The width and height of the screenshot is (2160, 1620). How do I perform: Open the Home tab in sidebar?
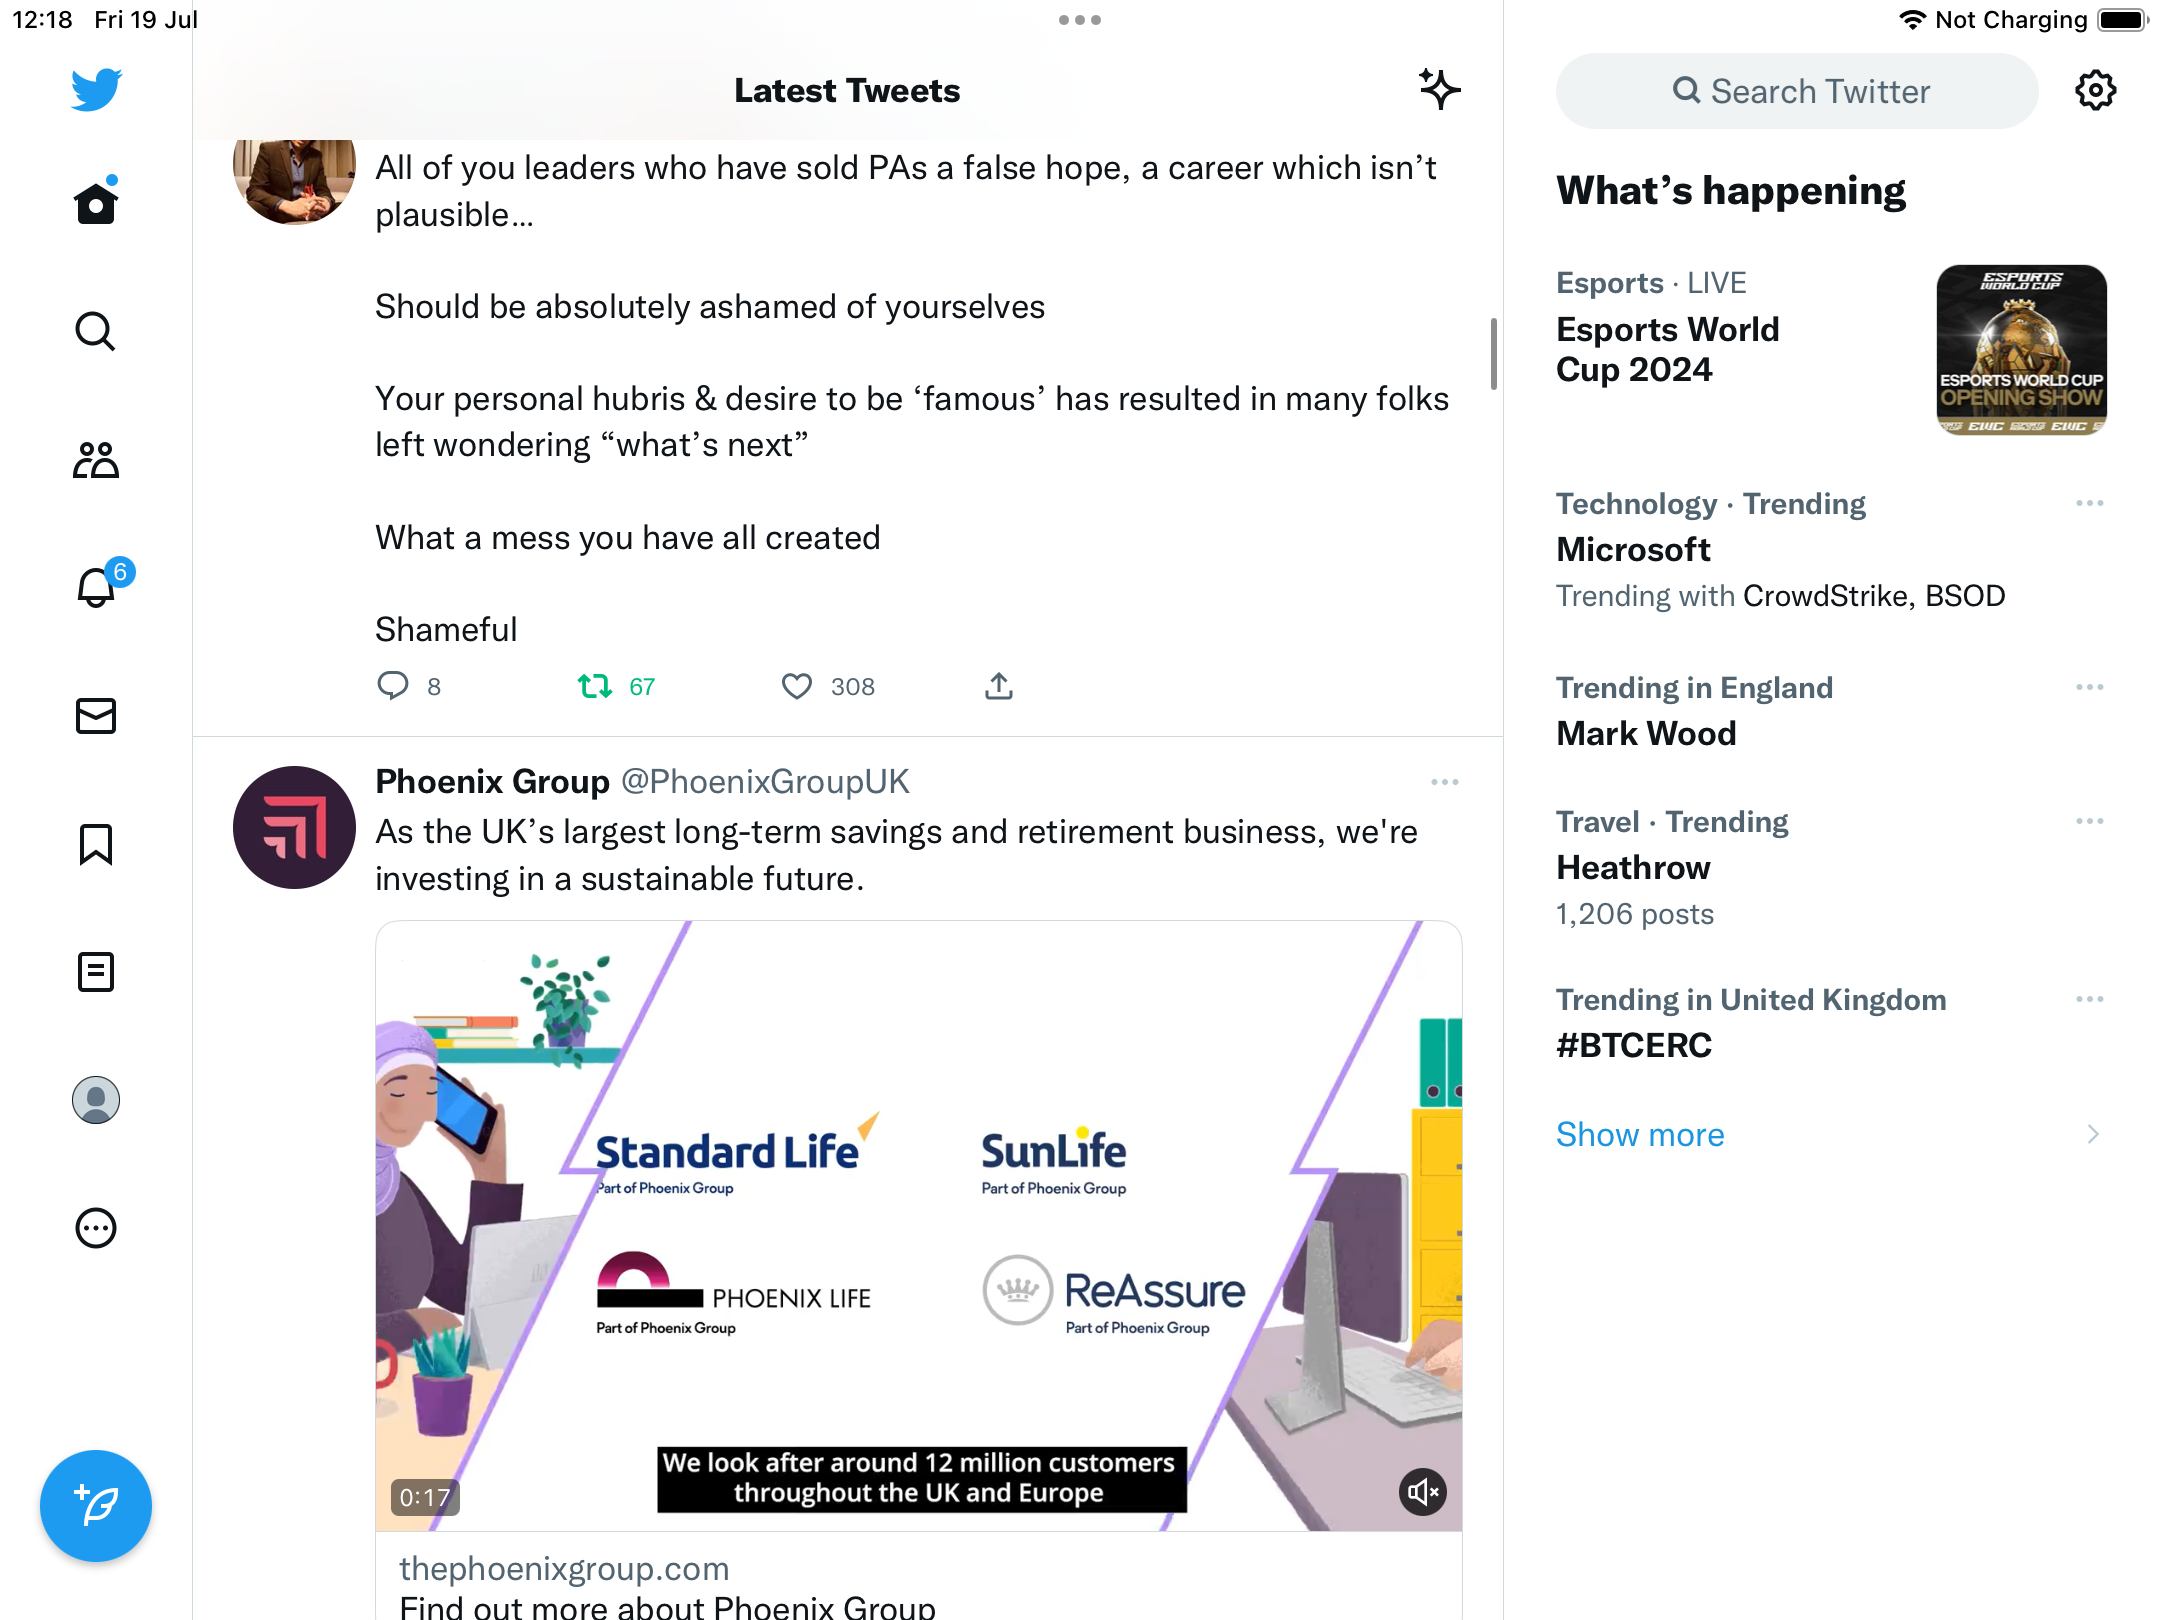(96, 204)
